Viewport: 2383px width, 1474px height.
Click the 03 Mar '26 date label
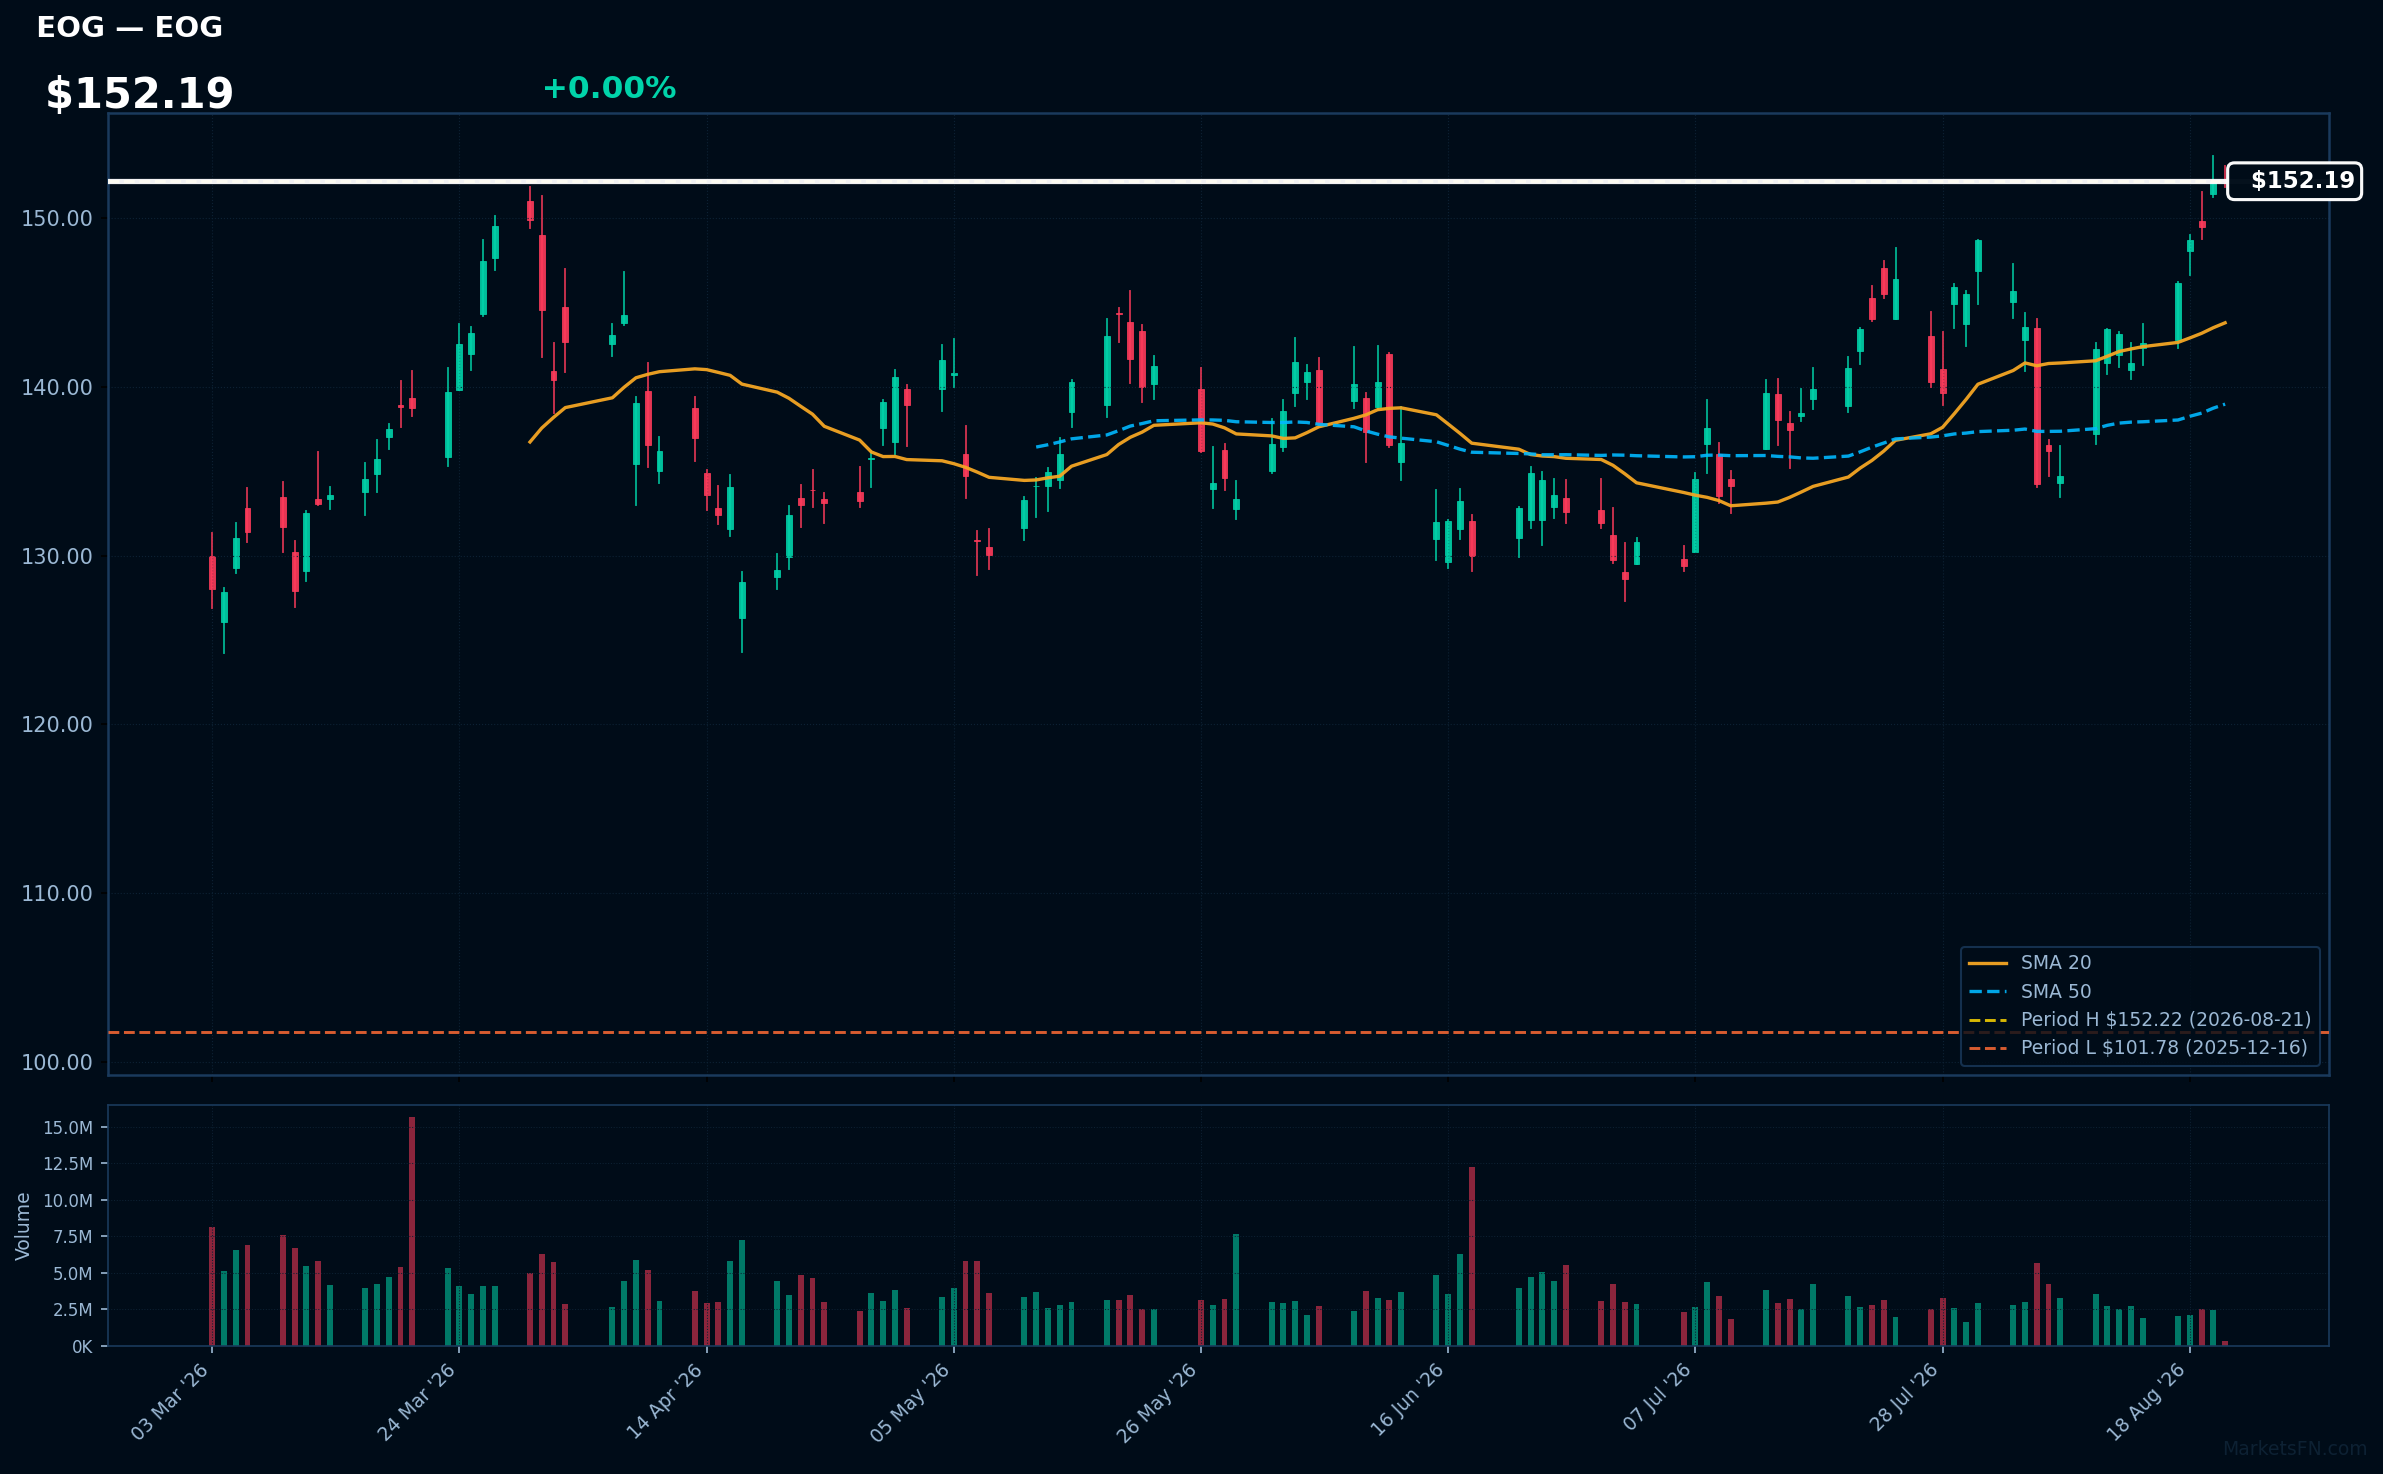click(170, 1402)
